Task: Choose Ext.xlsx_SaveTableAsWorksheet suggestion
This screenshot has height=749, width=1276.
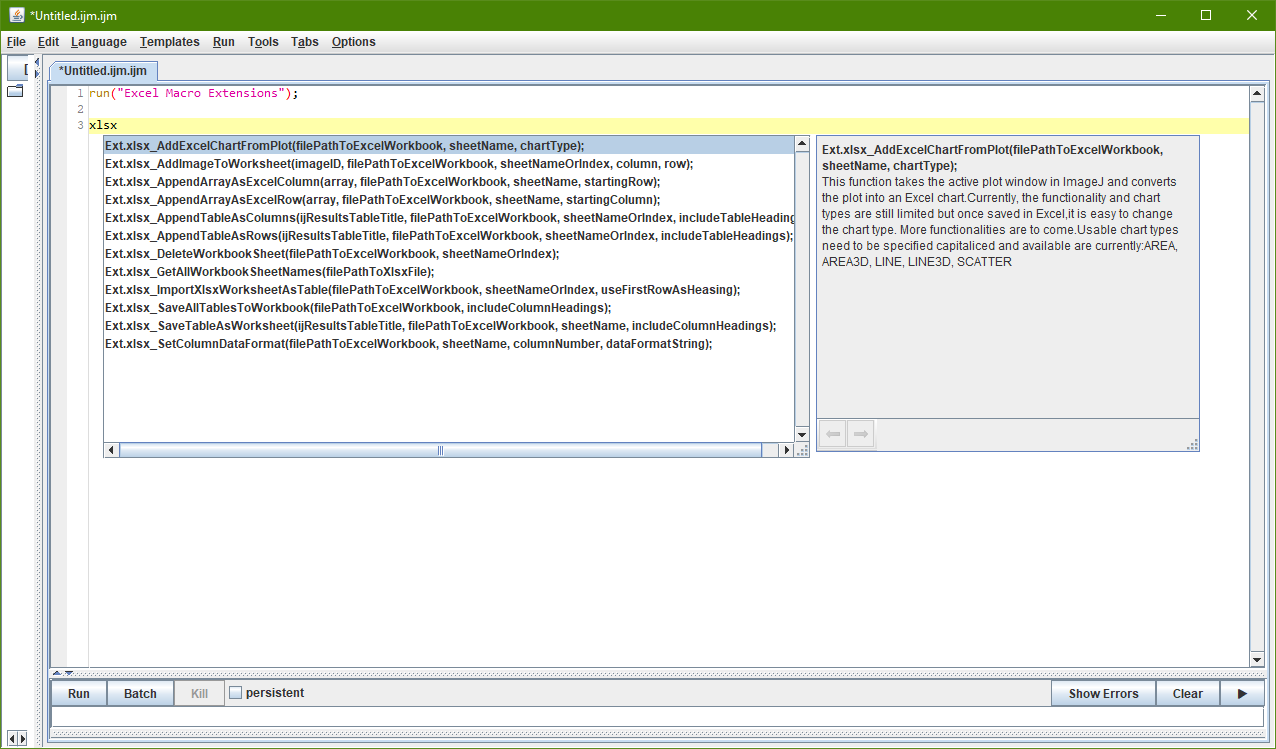Action: click(x=449, y=325)
